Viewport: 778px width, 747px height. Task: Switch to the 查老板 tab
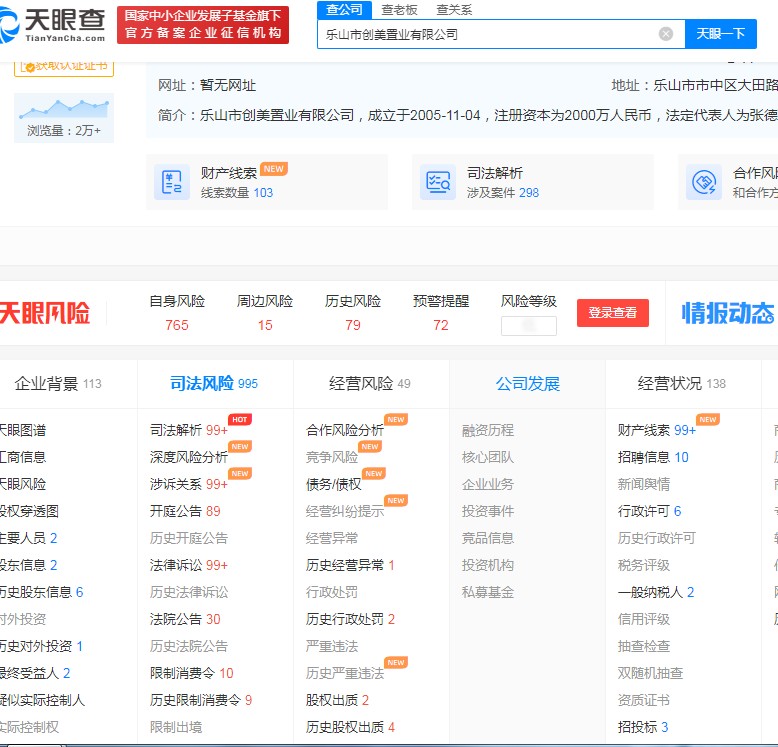[399, 10]
